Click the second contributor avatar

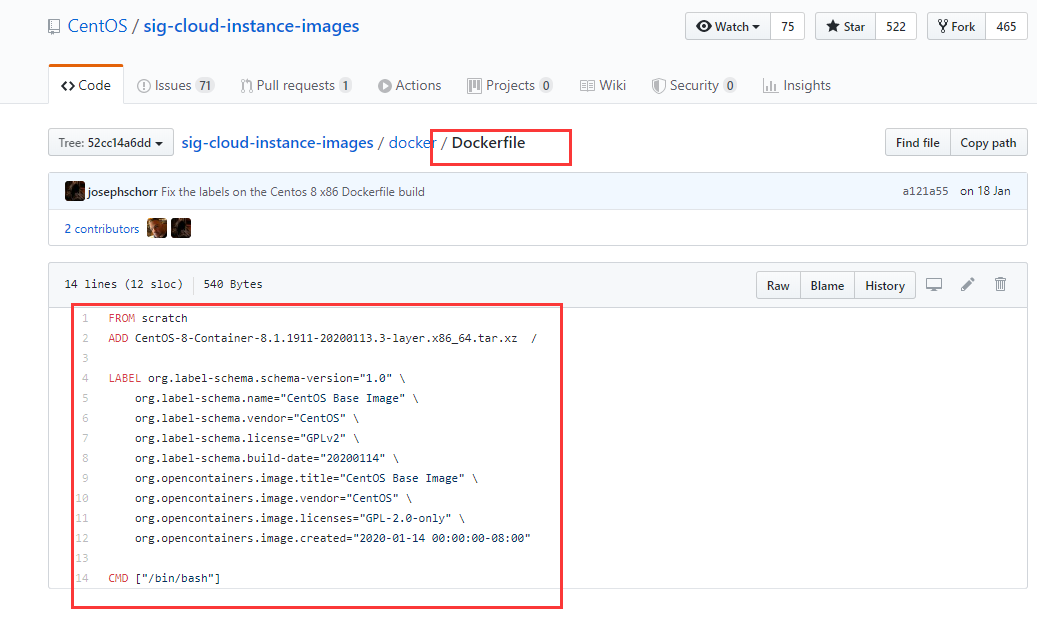(x=181, y=228)
